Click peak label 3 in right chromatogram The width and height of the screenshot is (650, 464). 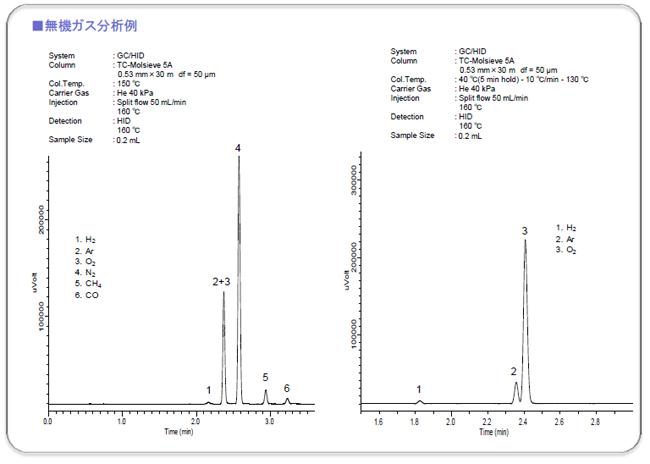(524, 231)
